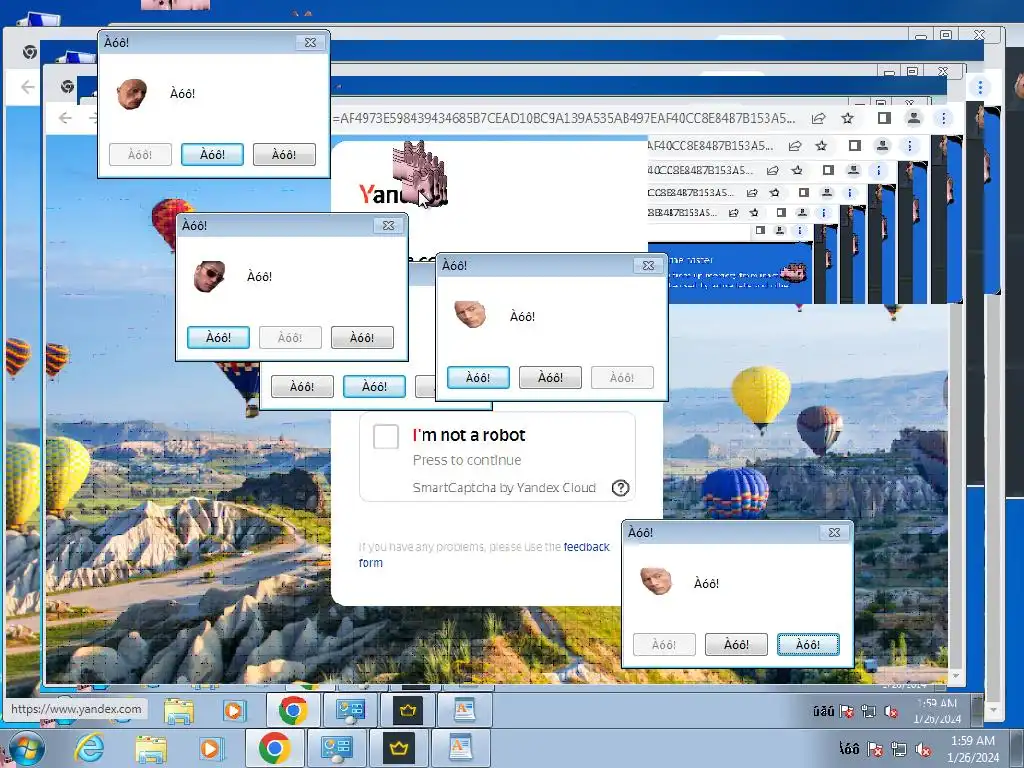Bookmark page via star on '=AF4973E5' address row
Image resolution: width=1024 pixels, height=768 pixels.
(x=848, y=118)
